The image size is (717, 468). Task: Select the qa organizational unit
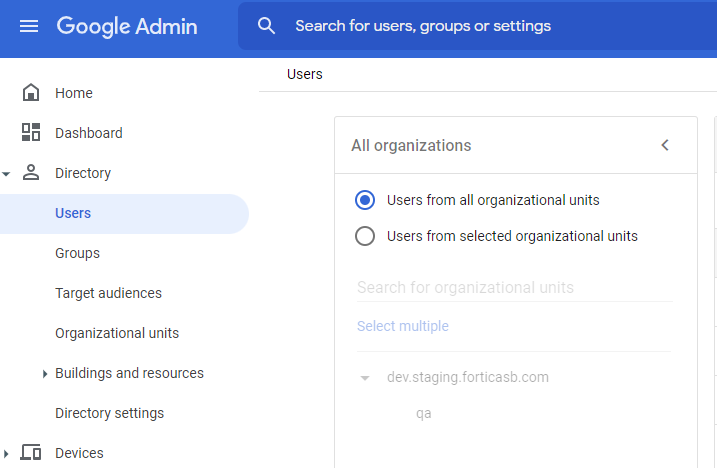click(x=423, y=413)
